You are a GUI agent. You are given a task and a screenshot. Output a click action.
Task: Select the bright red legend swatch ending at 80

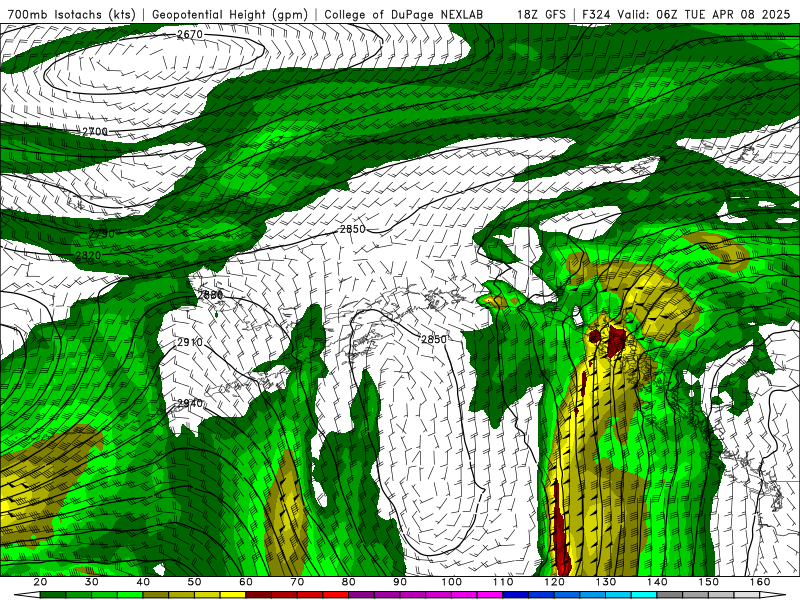point(336,595)
